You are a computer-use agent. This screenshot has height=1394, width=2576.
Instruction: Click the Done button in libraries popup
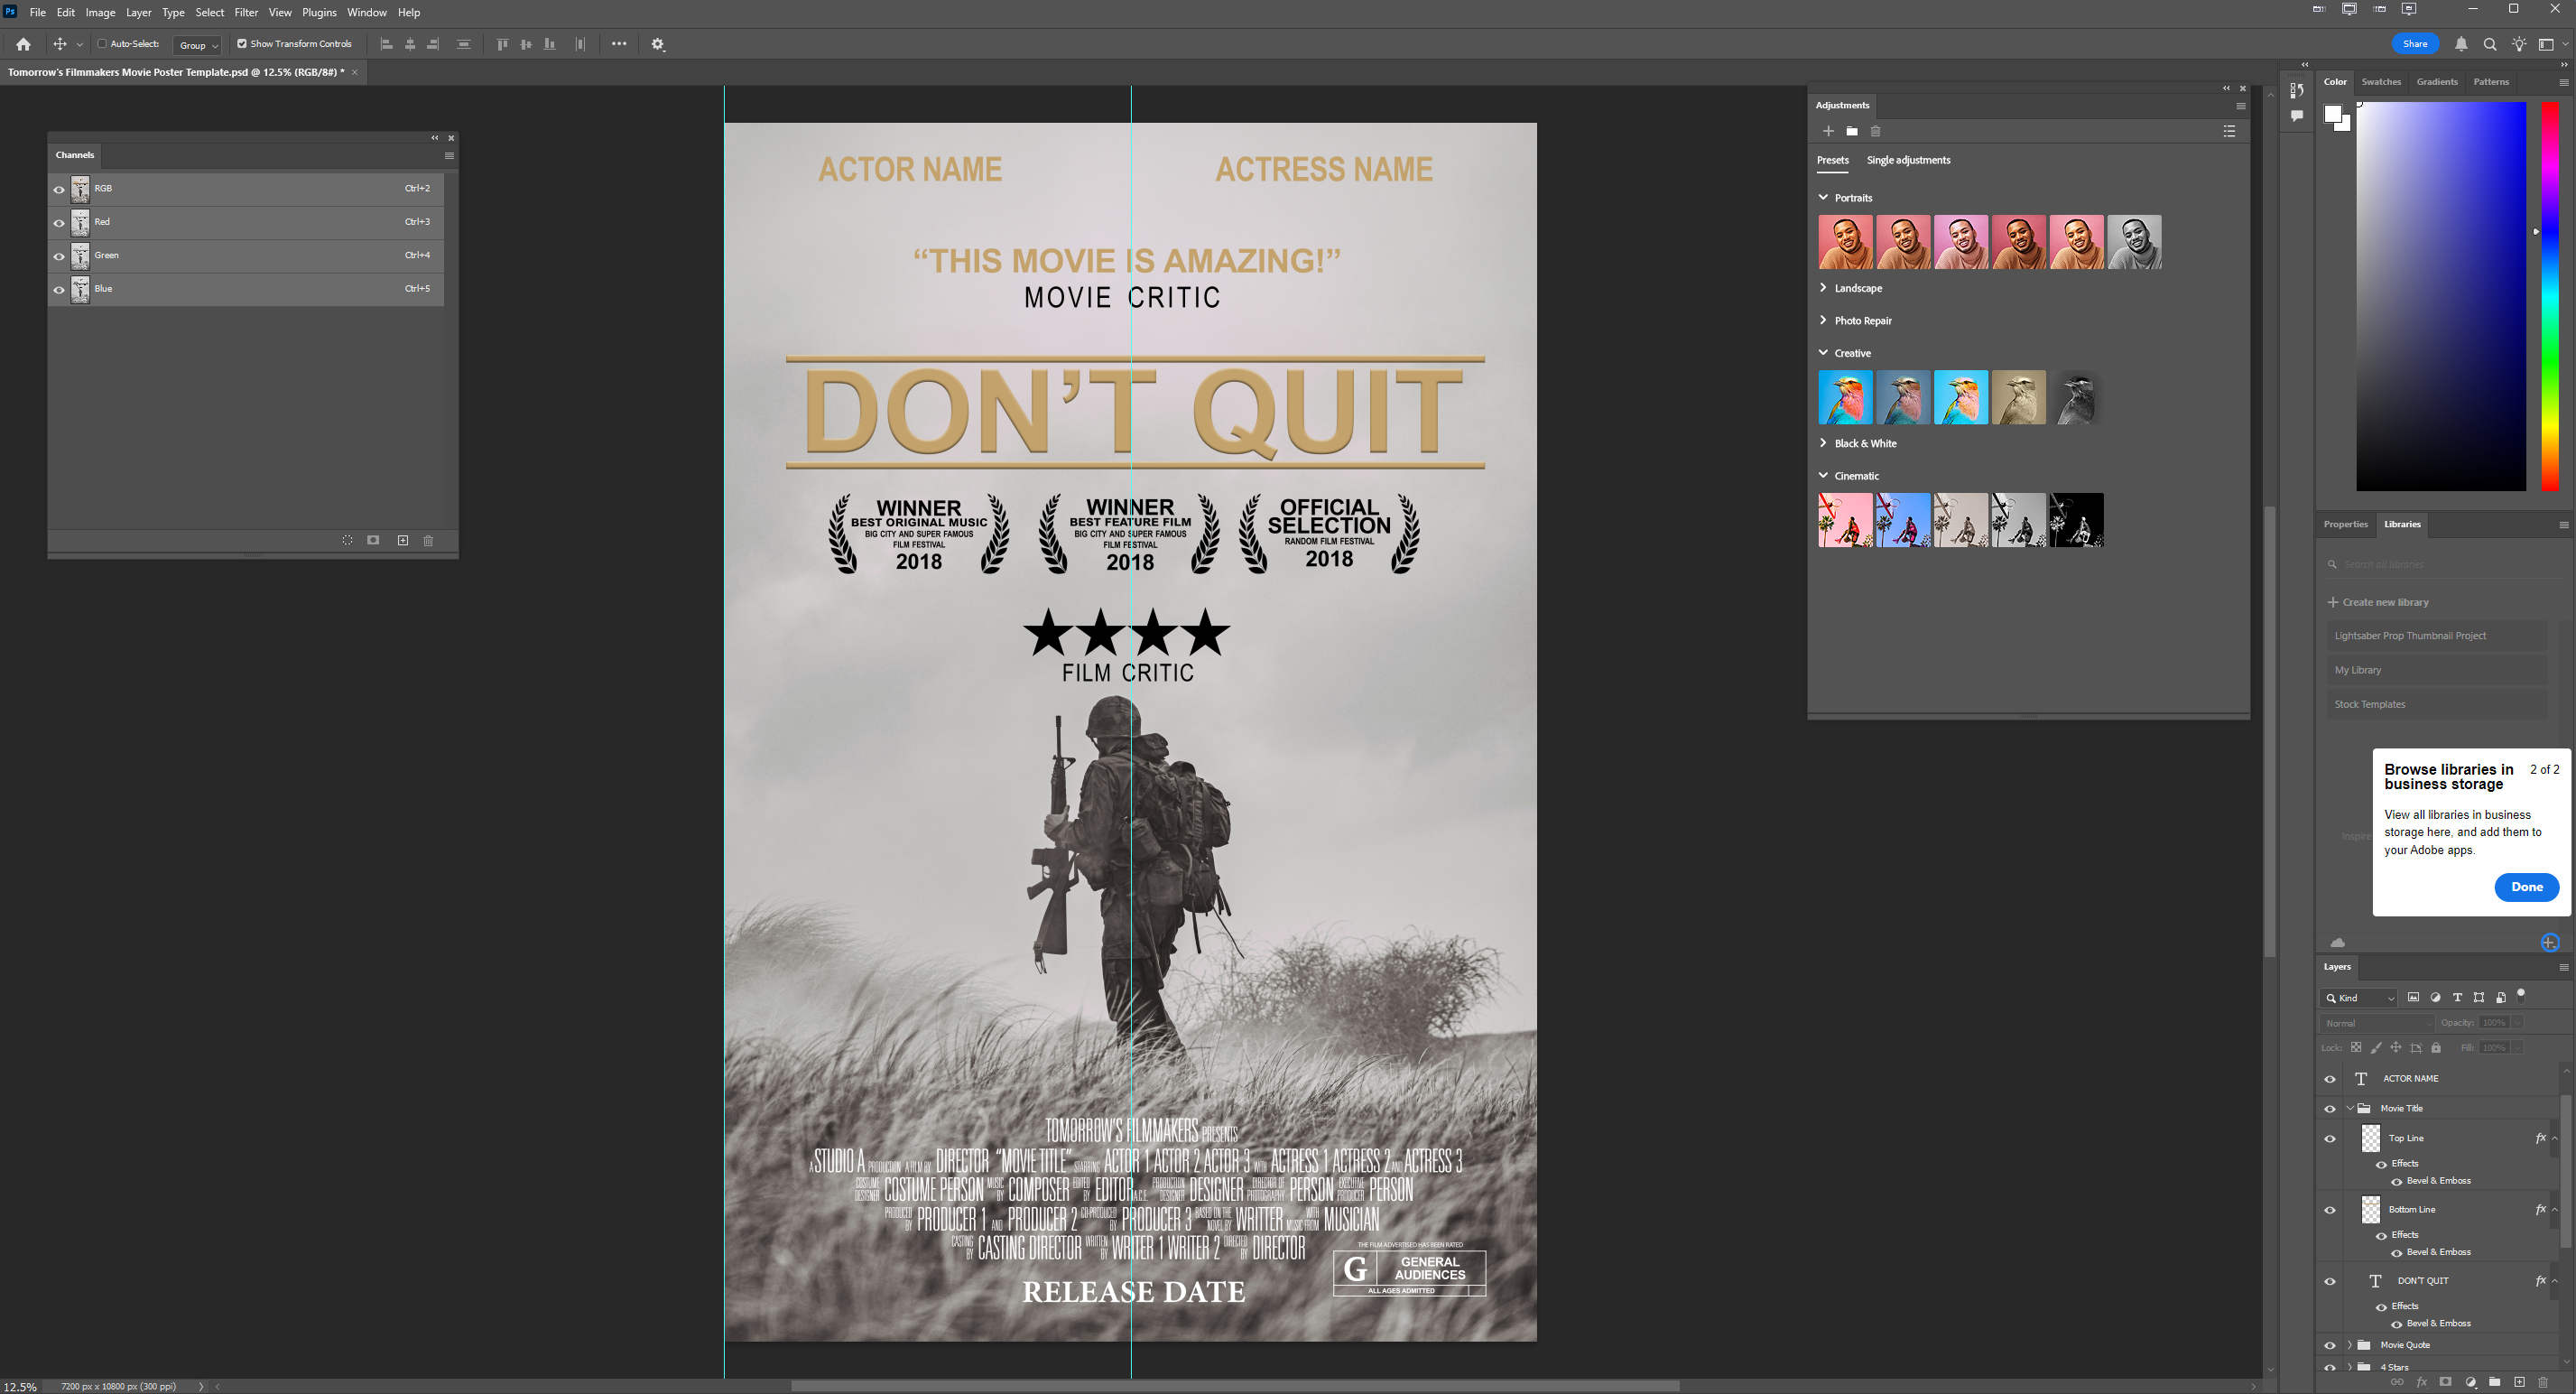(x=2526, y=887)
